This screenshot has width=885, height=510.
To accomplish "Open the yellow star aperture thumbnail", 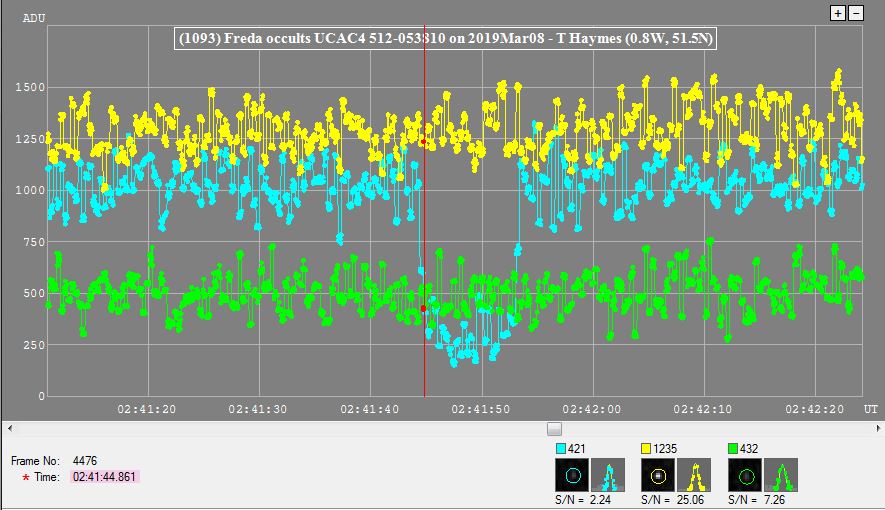I will (658, 474).
